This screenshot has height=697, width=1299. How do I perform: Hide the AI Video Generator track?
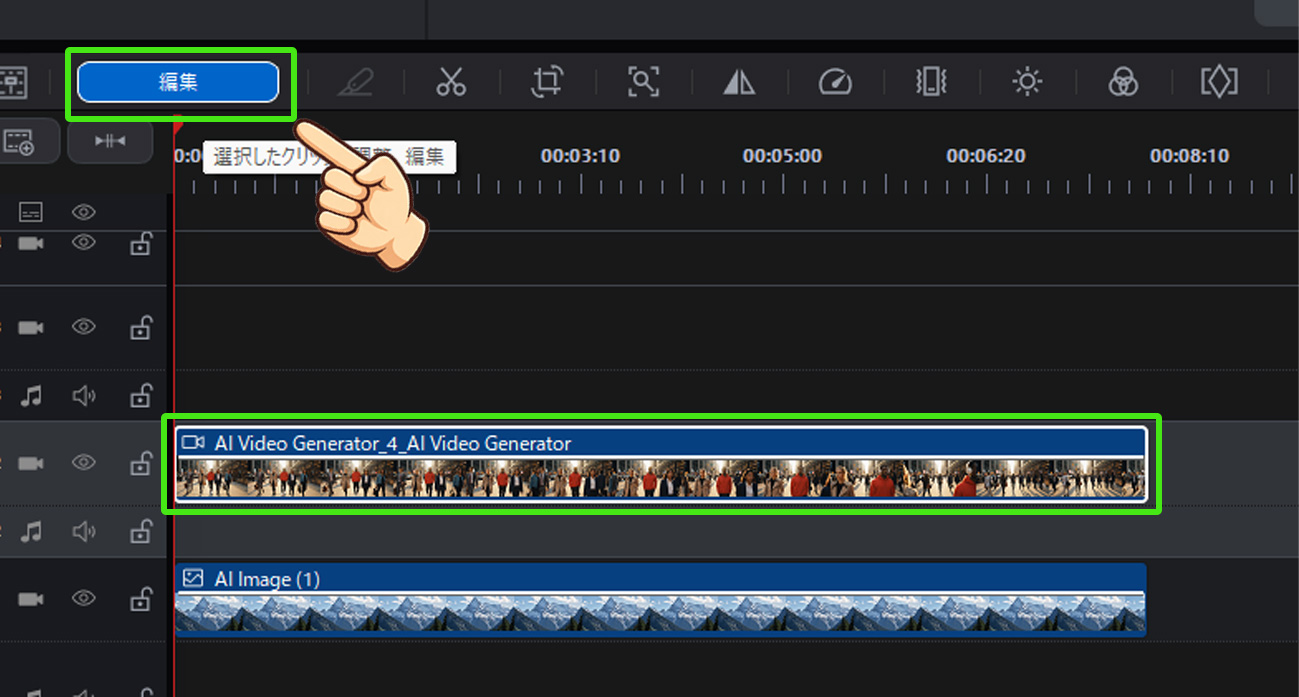[x=84, y=462]
